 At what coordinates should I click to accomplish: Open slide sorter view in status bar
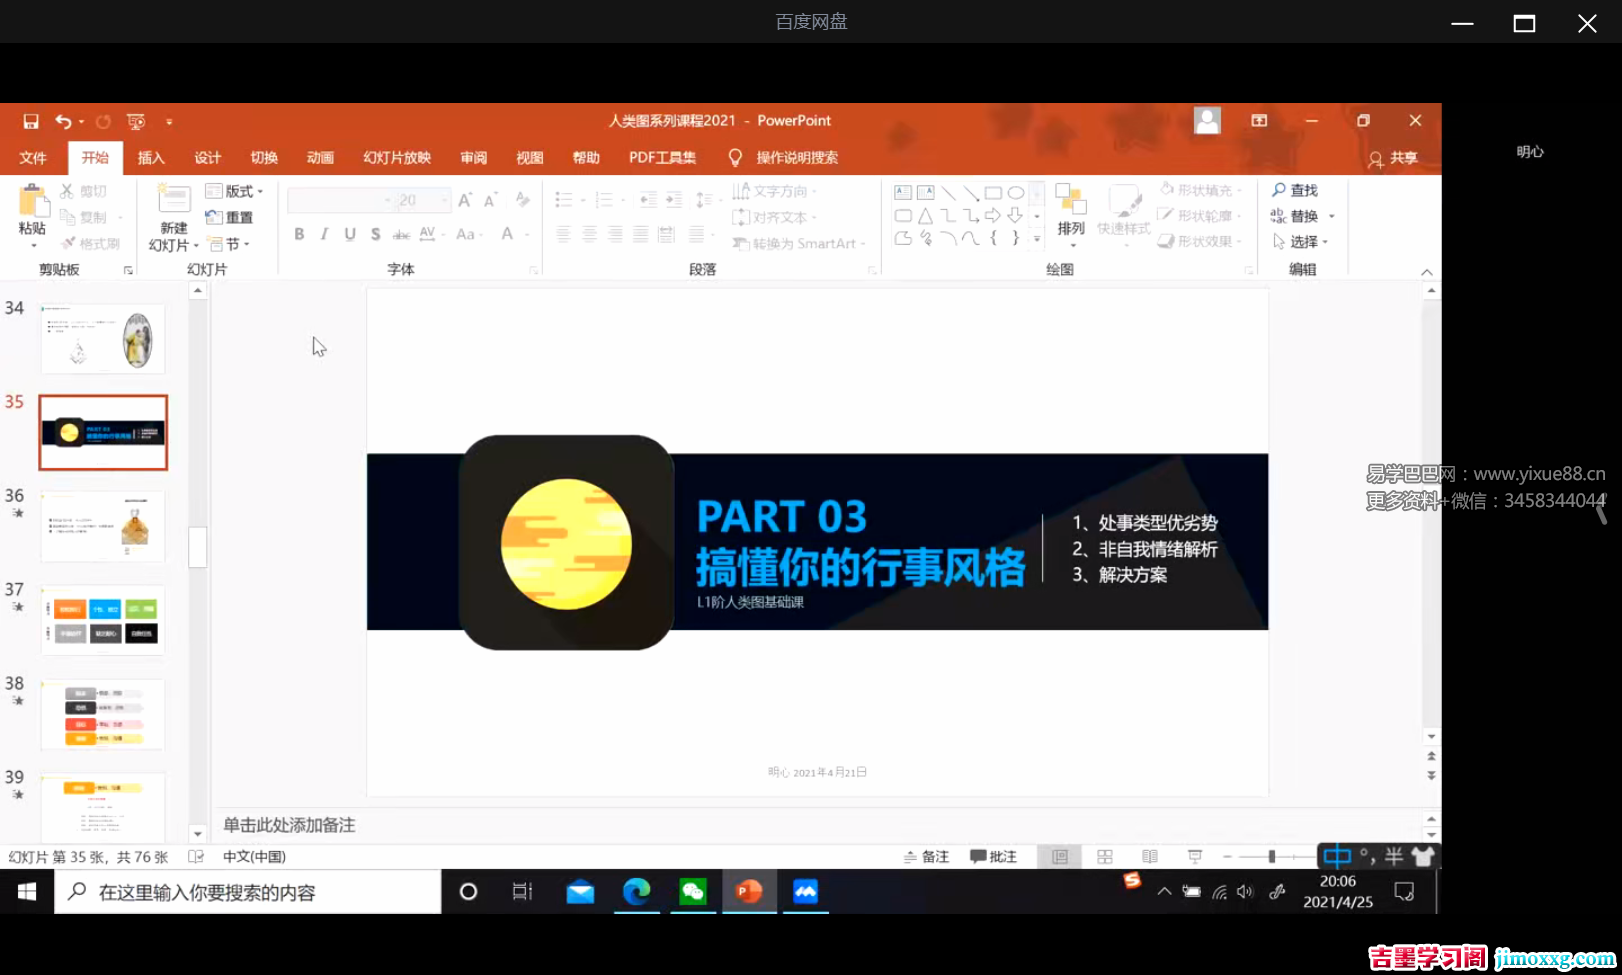(1105, 857)
